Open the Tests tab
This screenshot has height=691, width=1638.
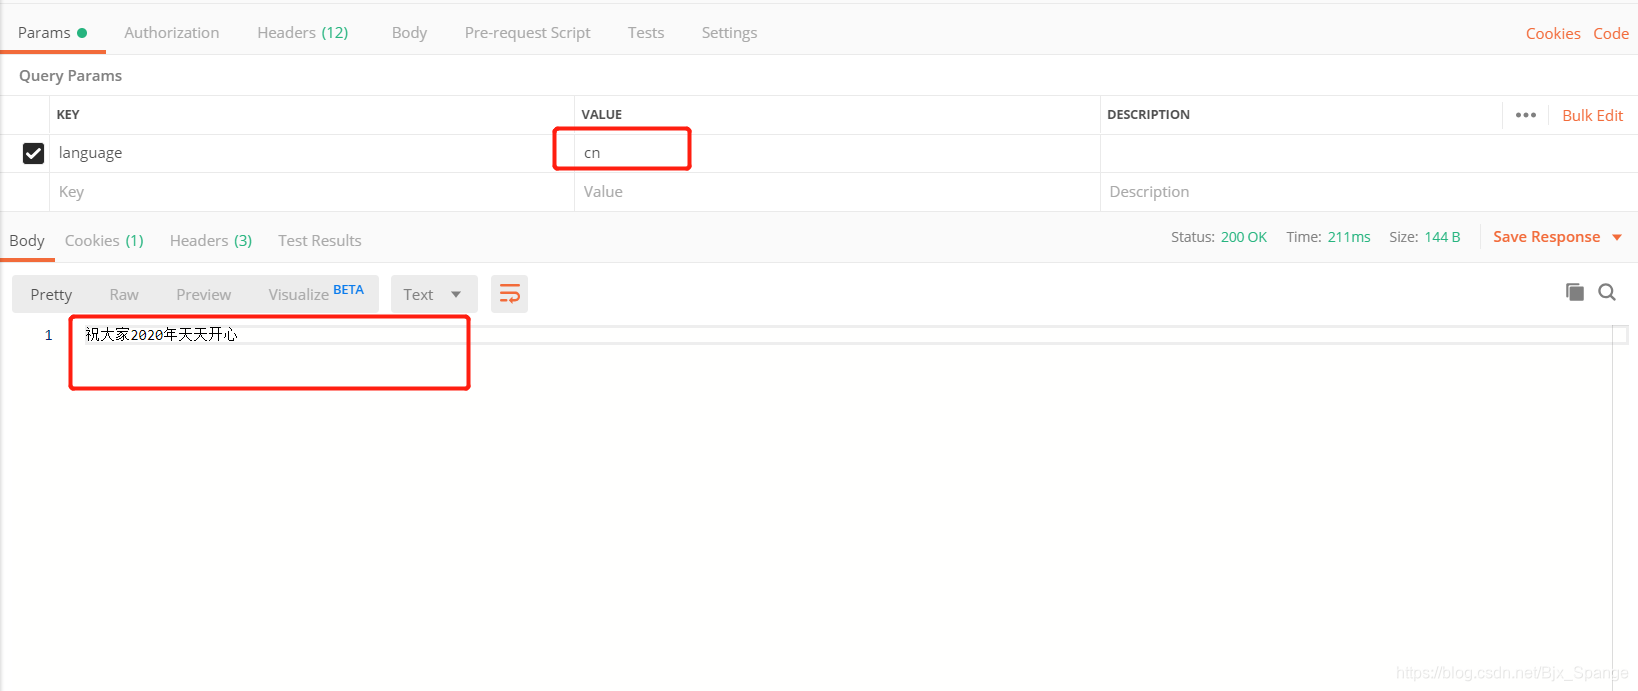(646, 32)
